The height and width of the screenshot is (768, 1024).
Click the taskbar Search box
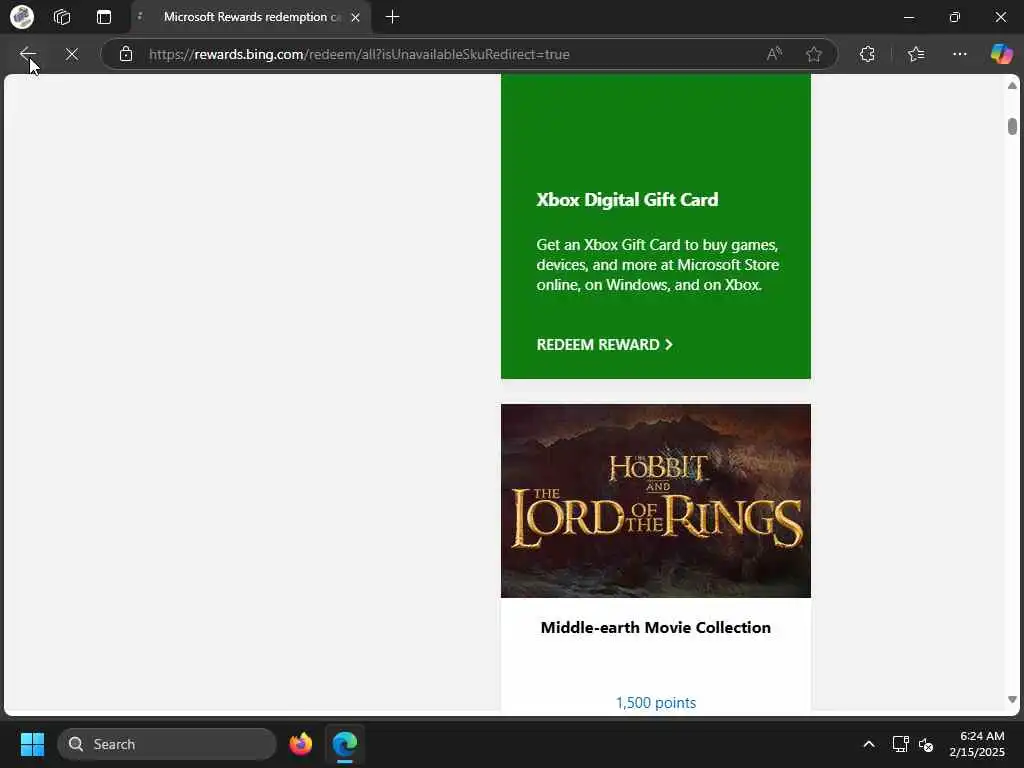[167, 744]
